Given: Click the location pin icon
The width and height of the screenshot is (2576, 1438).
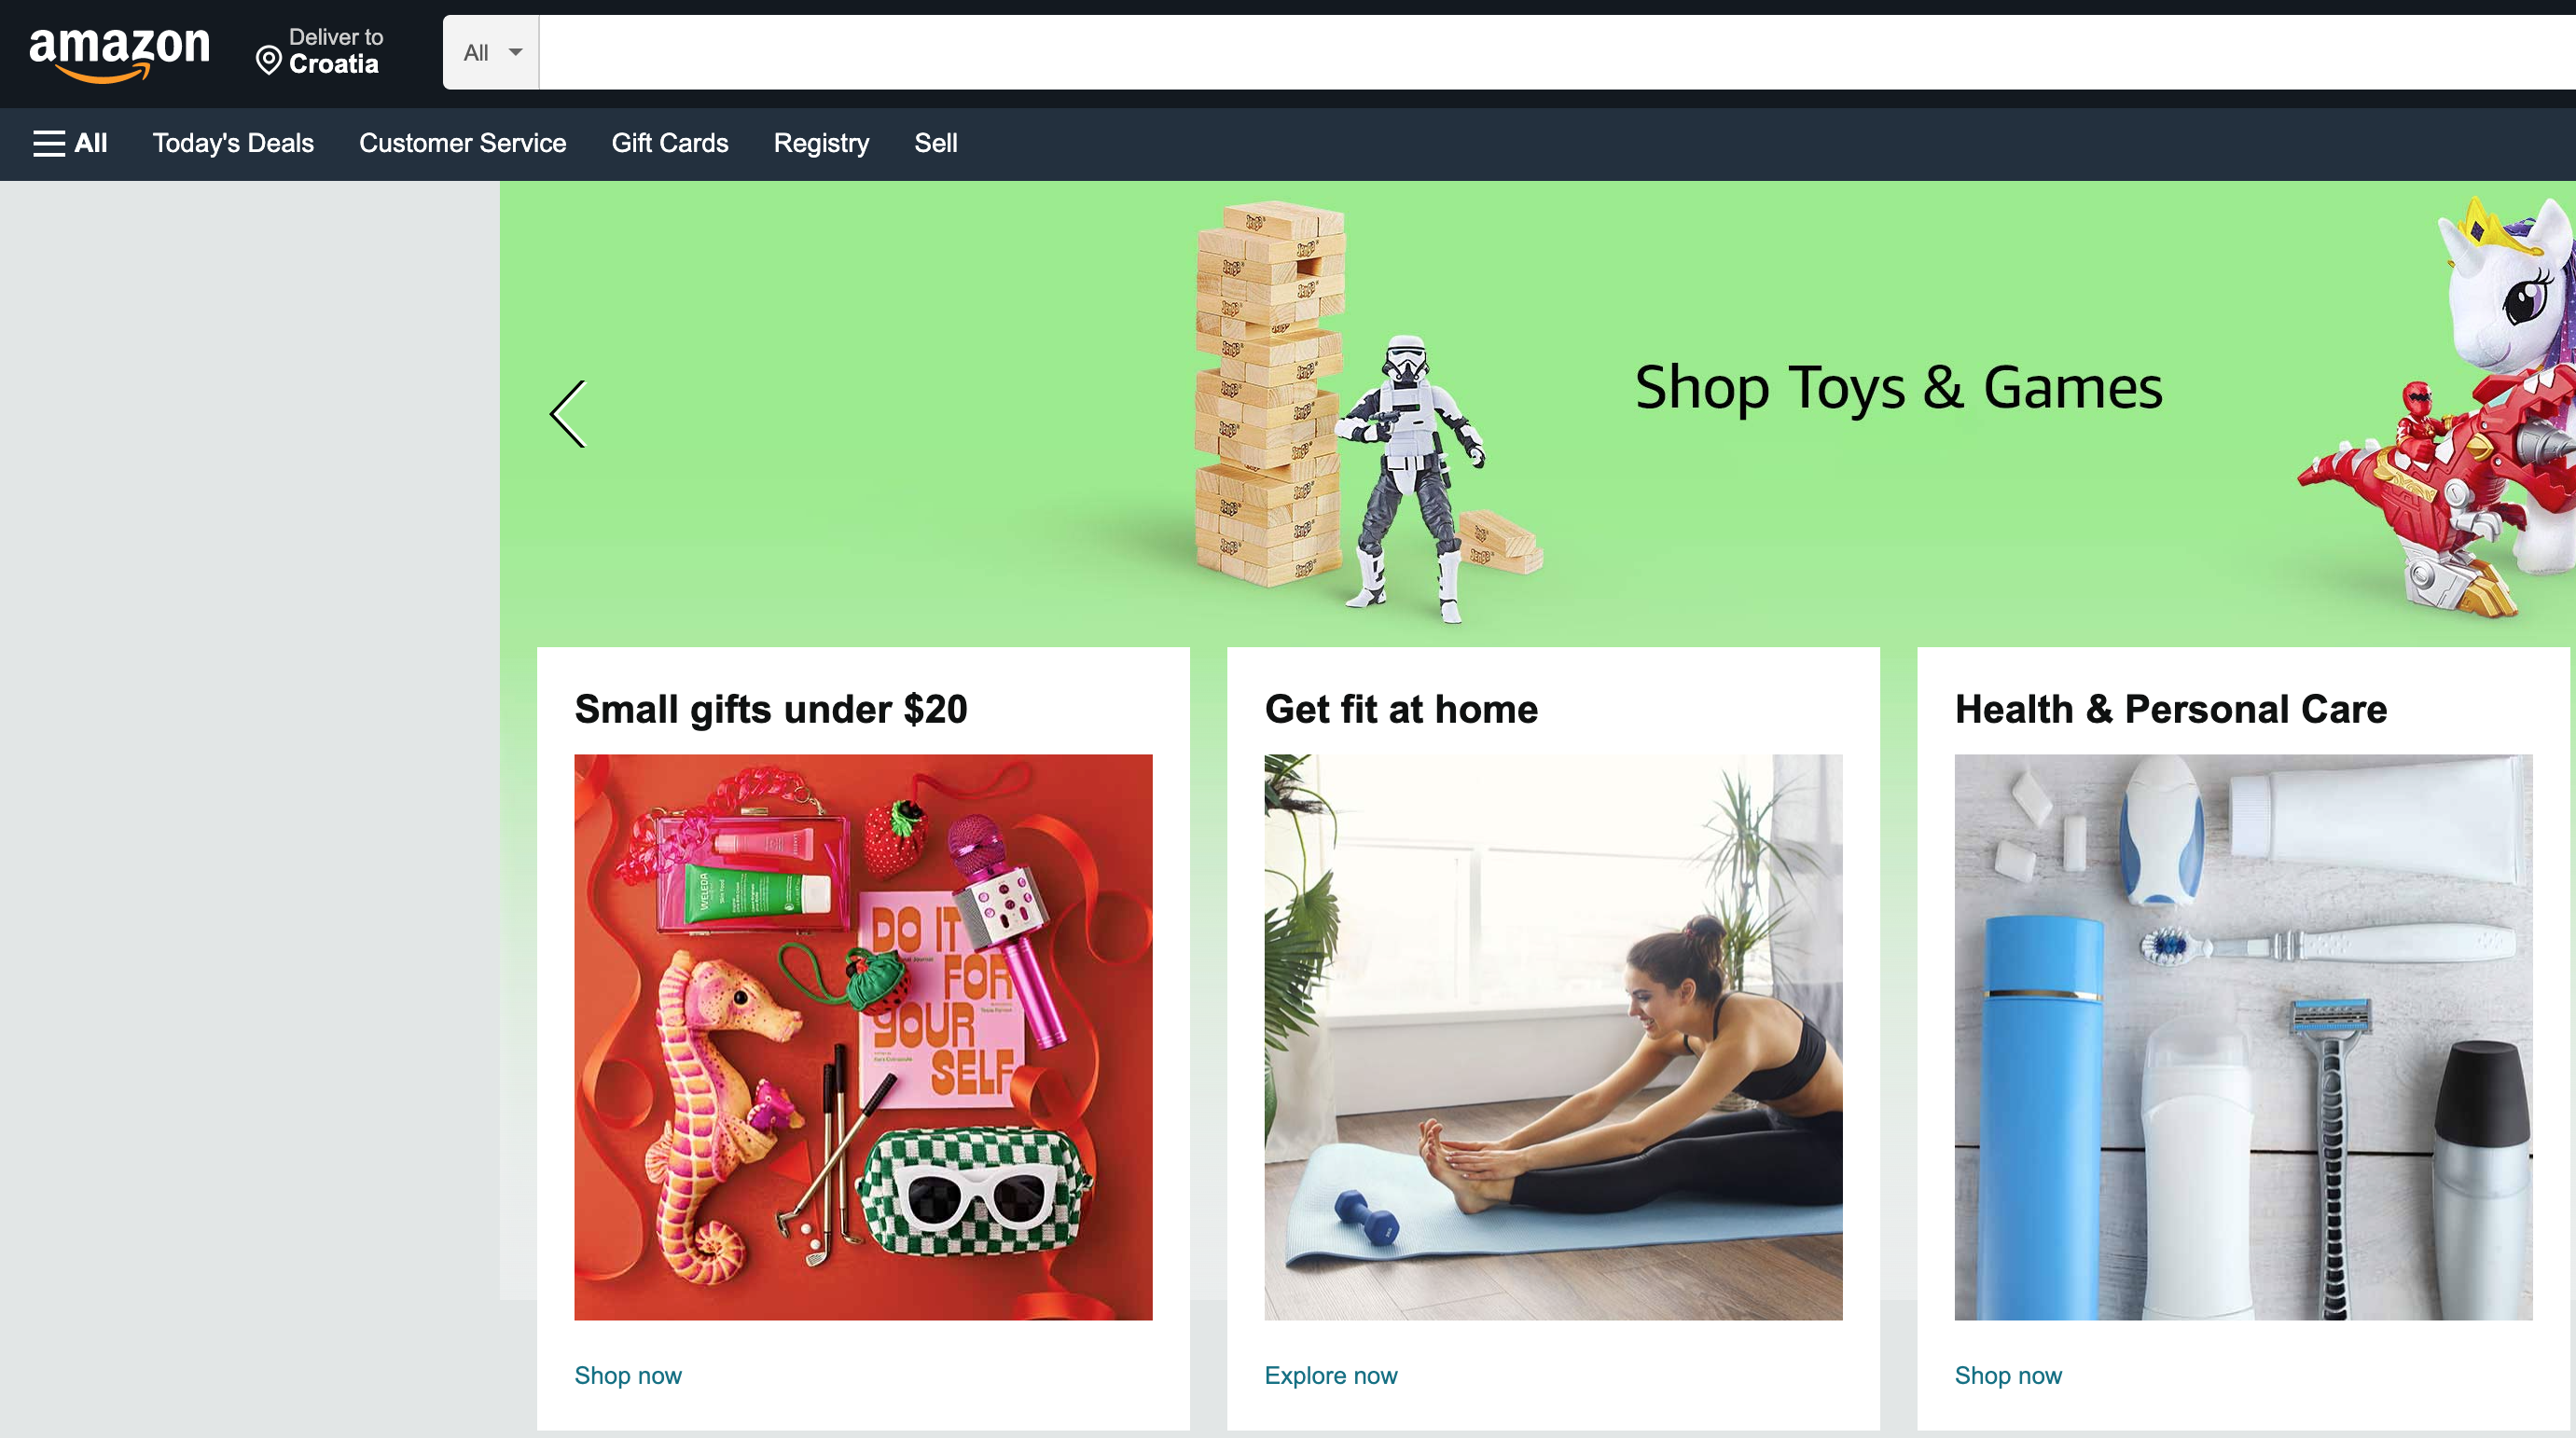Looking at the screenshot, I should click(x=268, y=61).
